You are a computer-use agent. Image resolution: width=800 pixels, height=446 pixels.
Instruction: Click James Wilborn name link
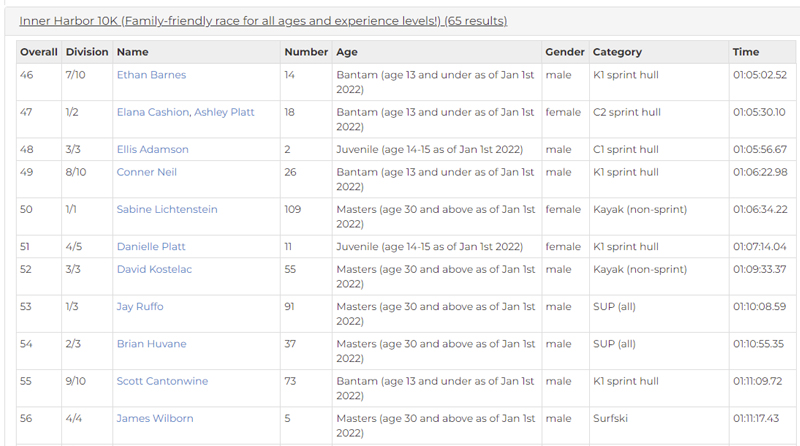[155, 419]
